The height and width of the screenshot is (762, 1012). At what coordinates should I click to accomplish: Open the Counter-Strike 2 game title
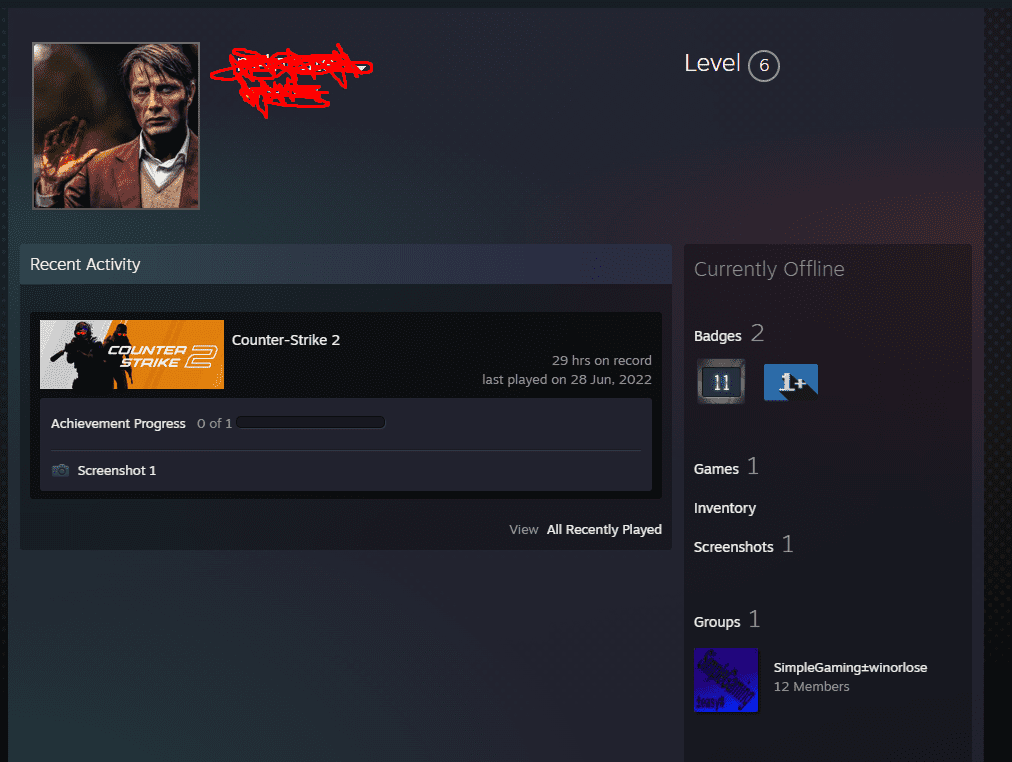286,339
